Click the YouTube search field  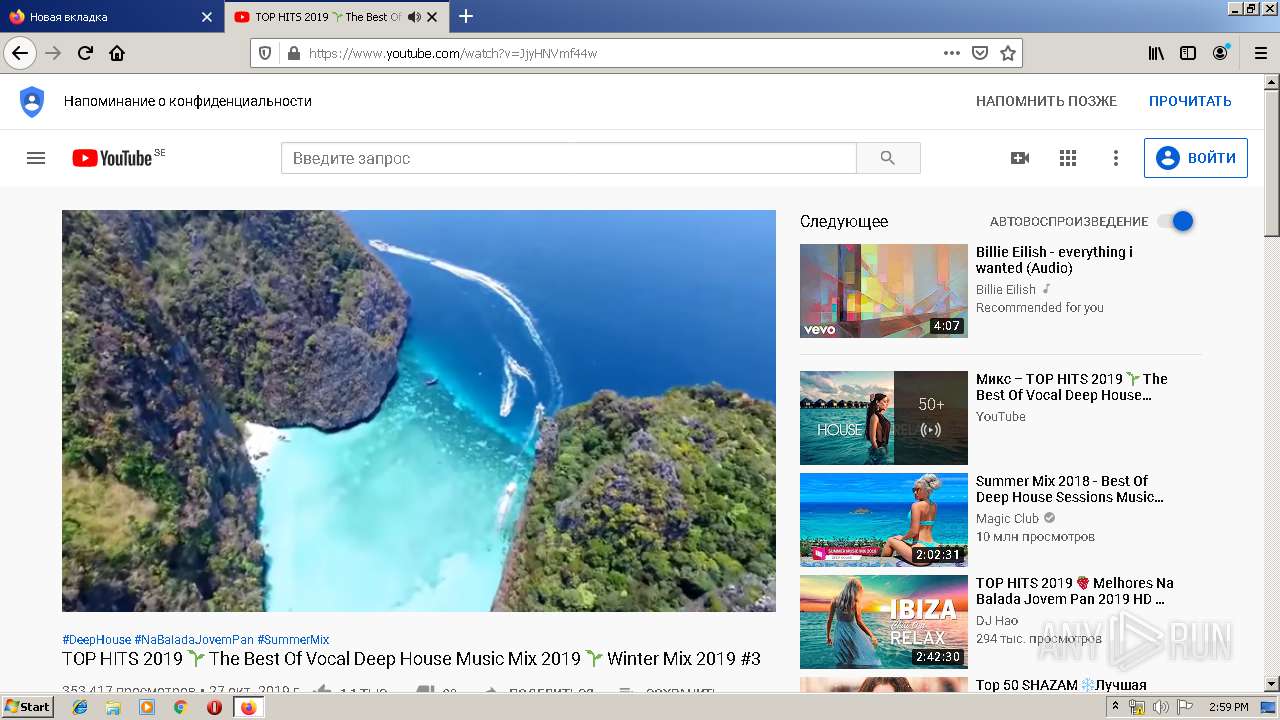[x=568, y=158]
